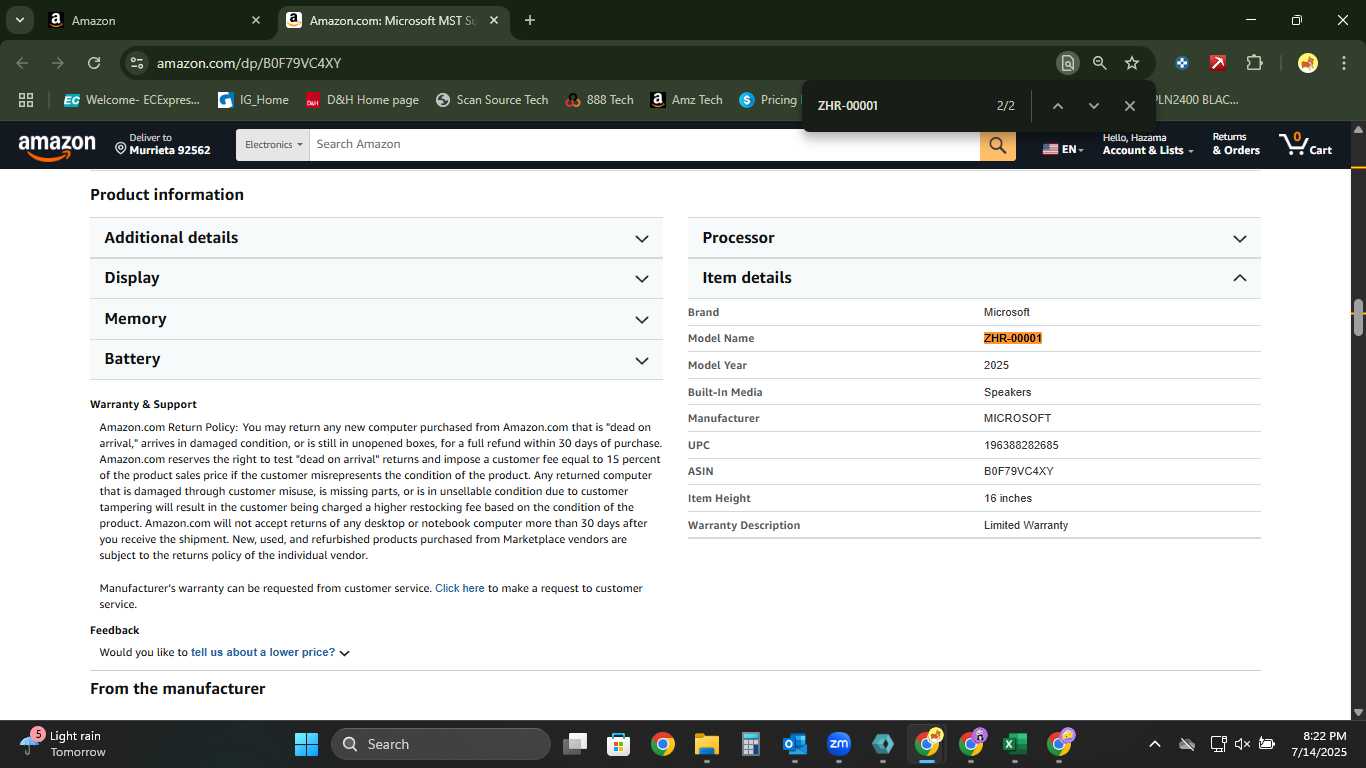Expand the Battery section

tap(376, 359)
